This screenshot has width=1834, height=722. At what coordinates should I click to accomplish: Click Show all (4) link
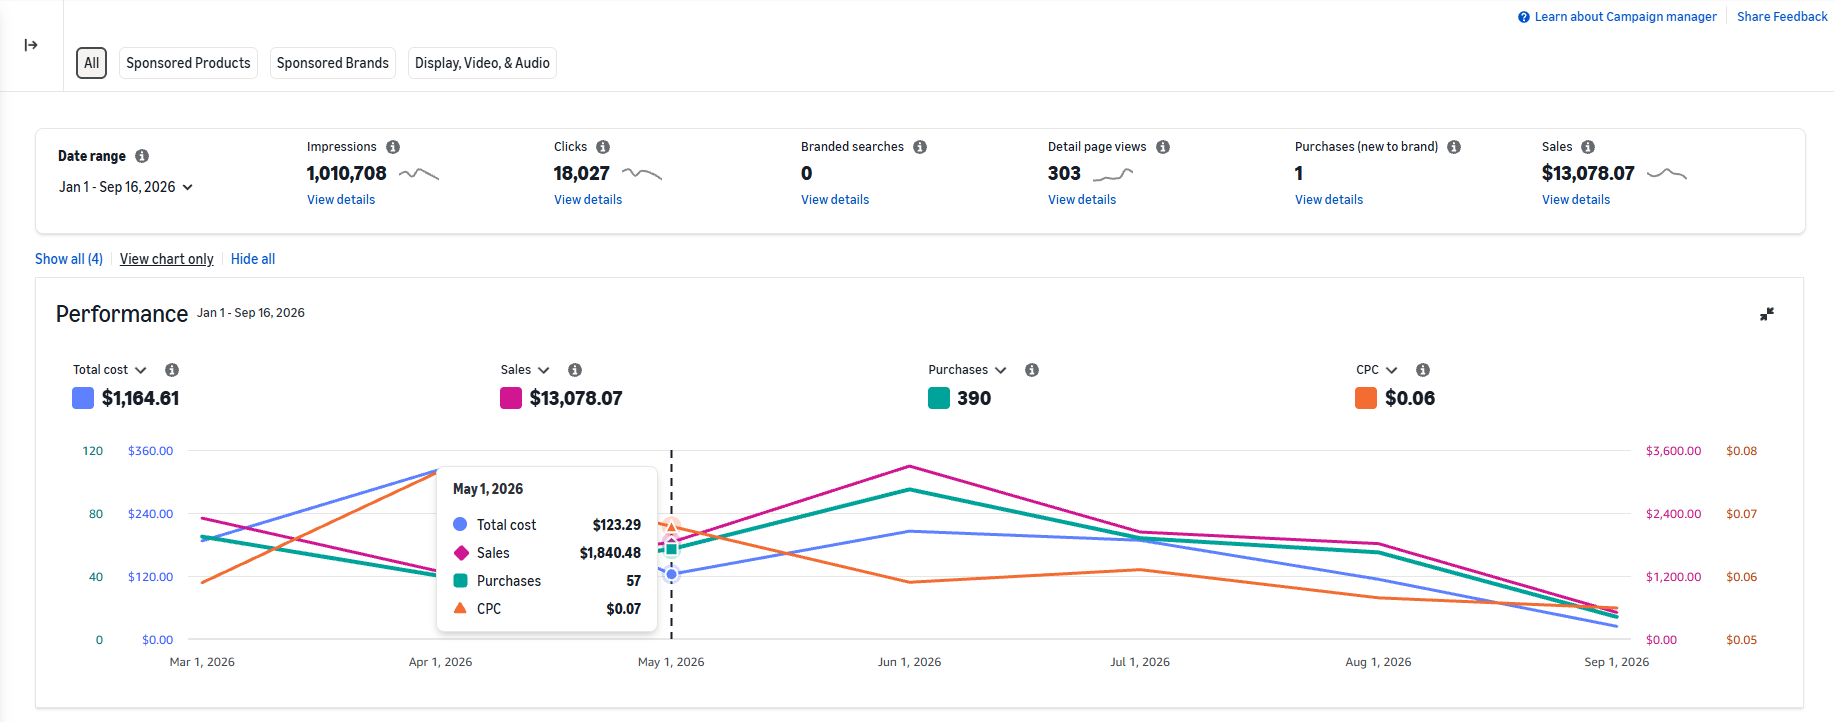tap(69, 259)
